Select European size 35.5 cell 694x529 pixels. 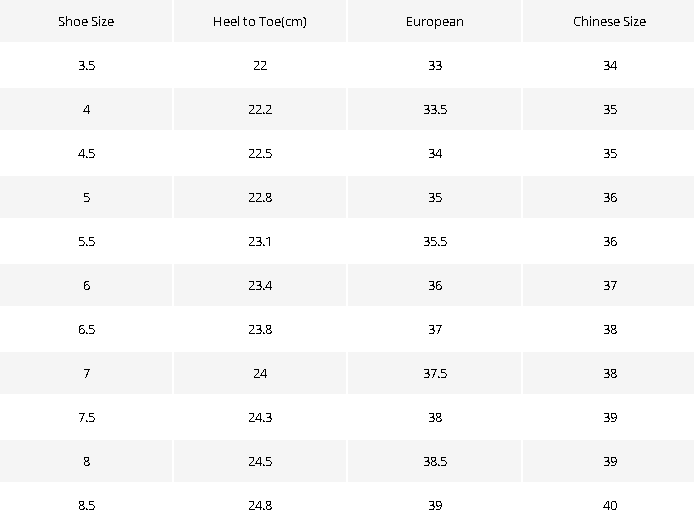tap(435, 241)
